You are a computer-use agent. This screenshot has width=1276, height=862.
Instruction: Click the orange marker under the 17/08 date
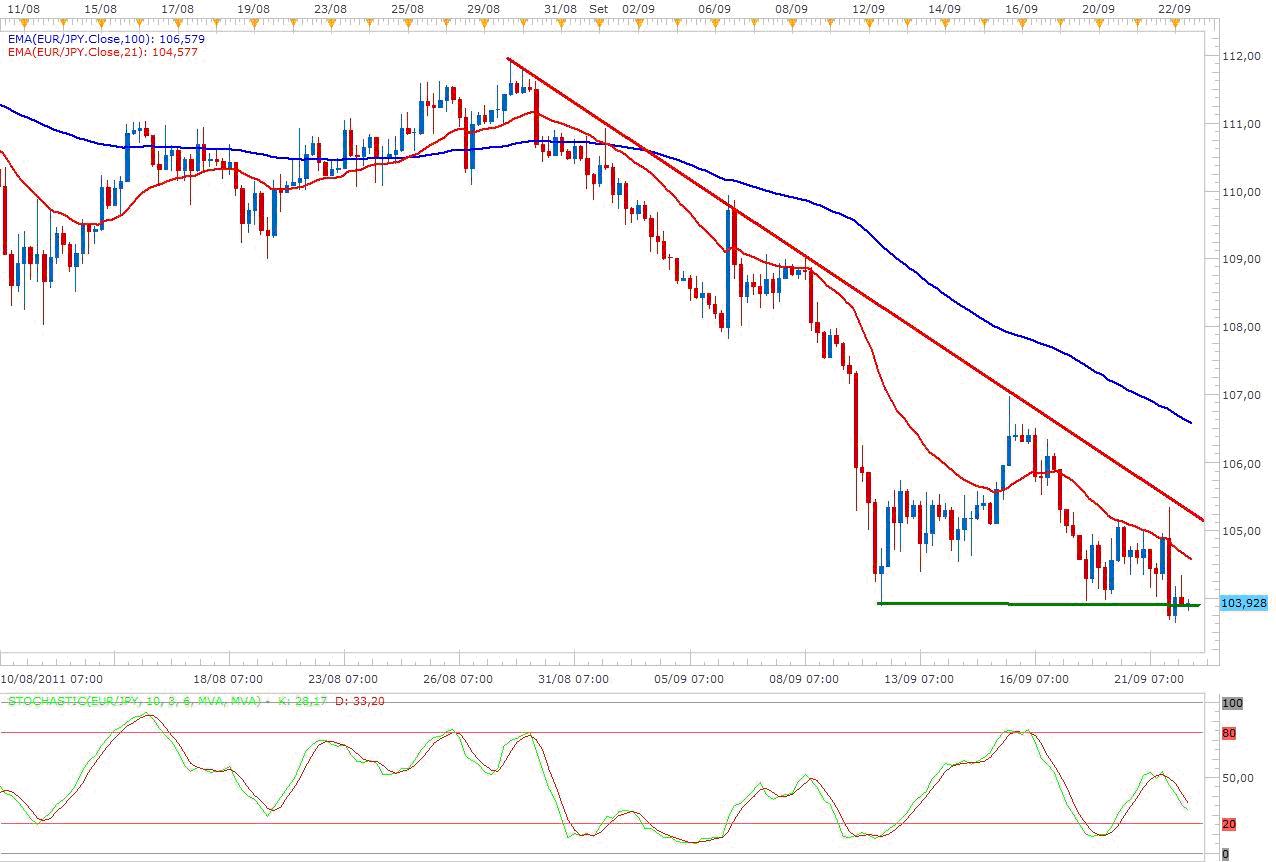pos(177,22)
